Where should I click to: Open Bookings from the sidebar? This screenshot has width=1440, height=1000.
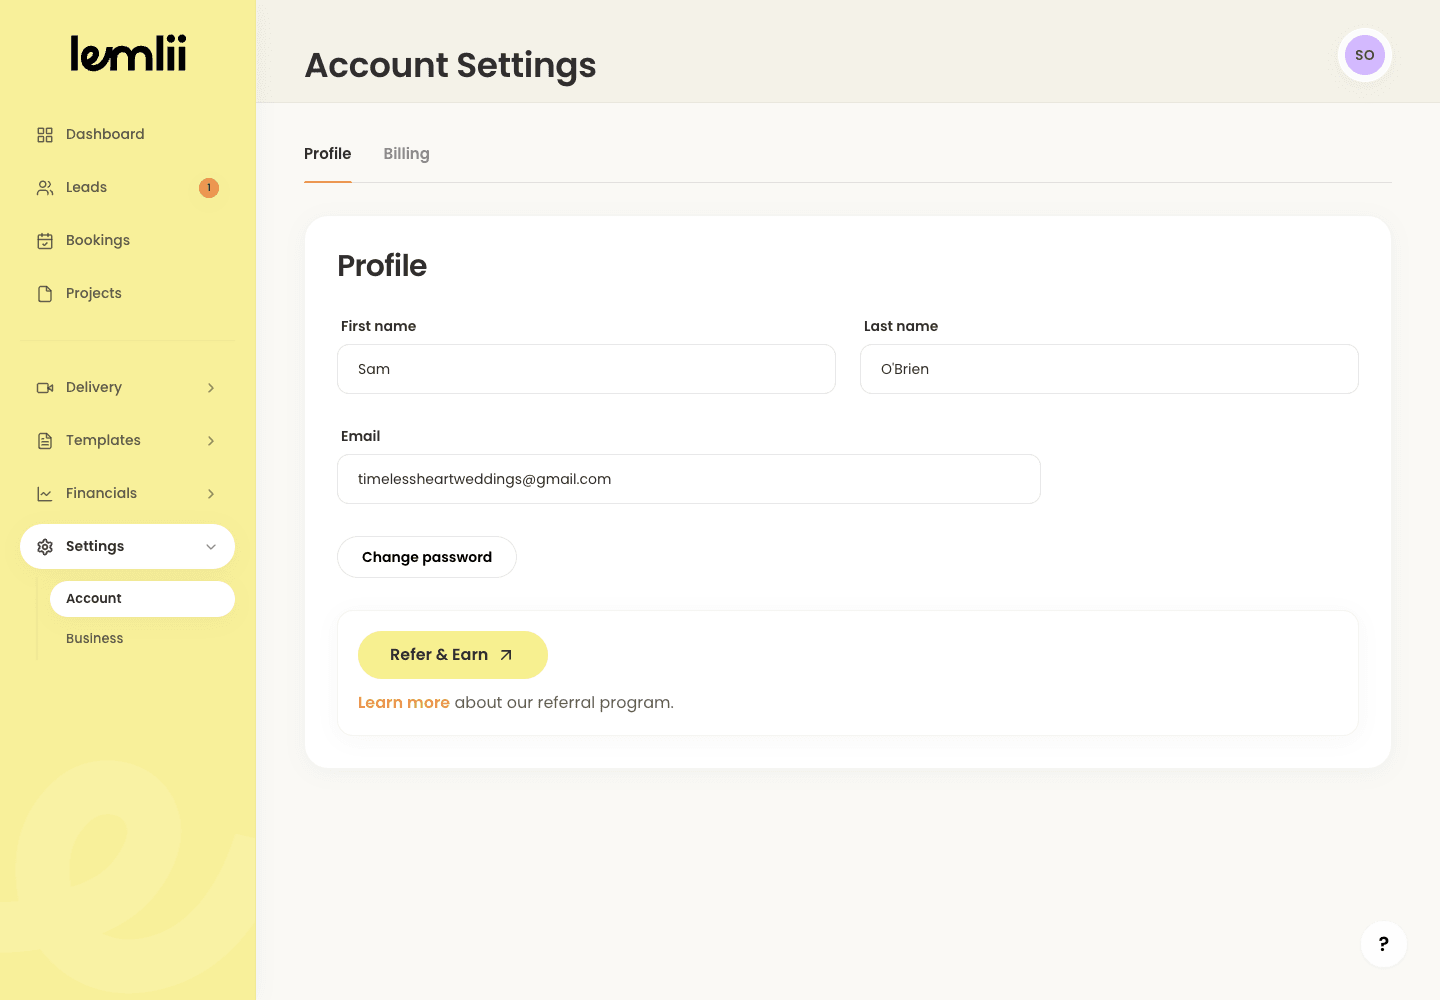tap(127, 240)
